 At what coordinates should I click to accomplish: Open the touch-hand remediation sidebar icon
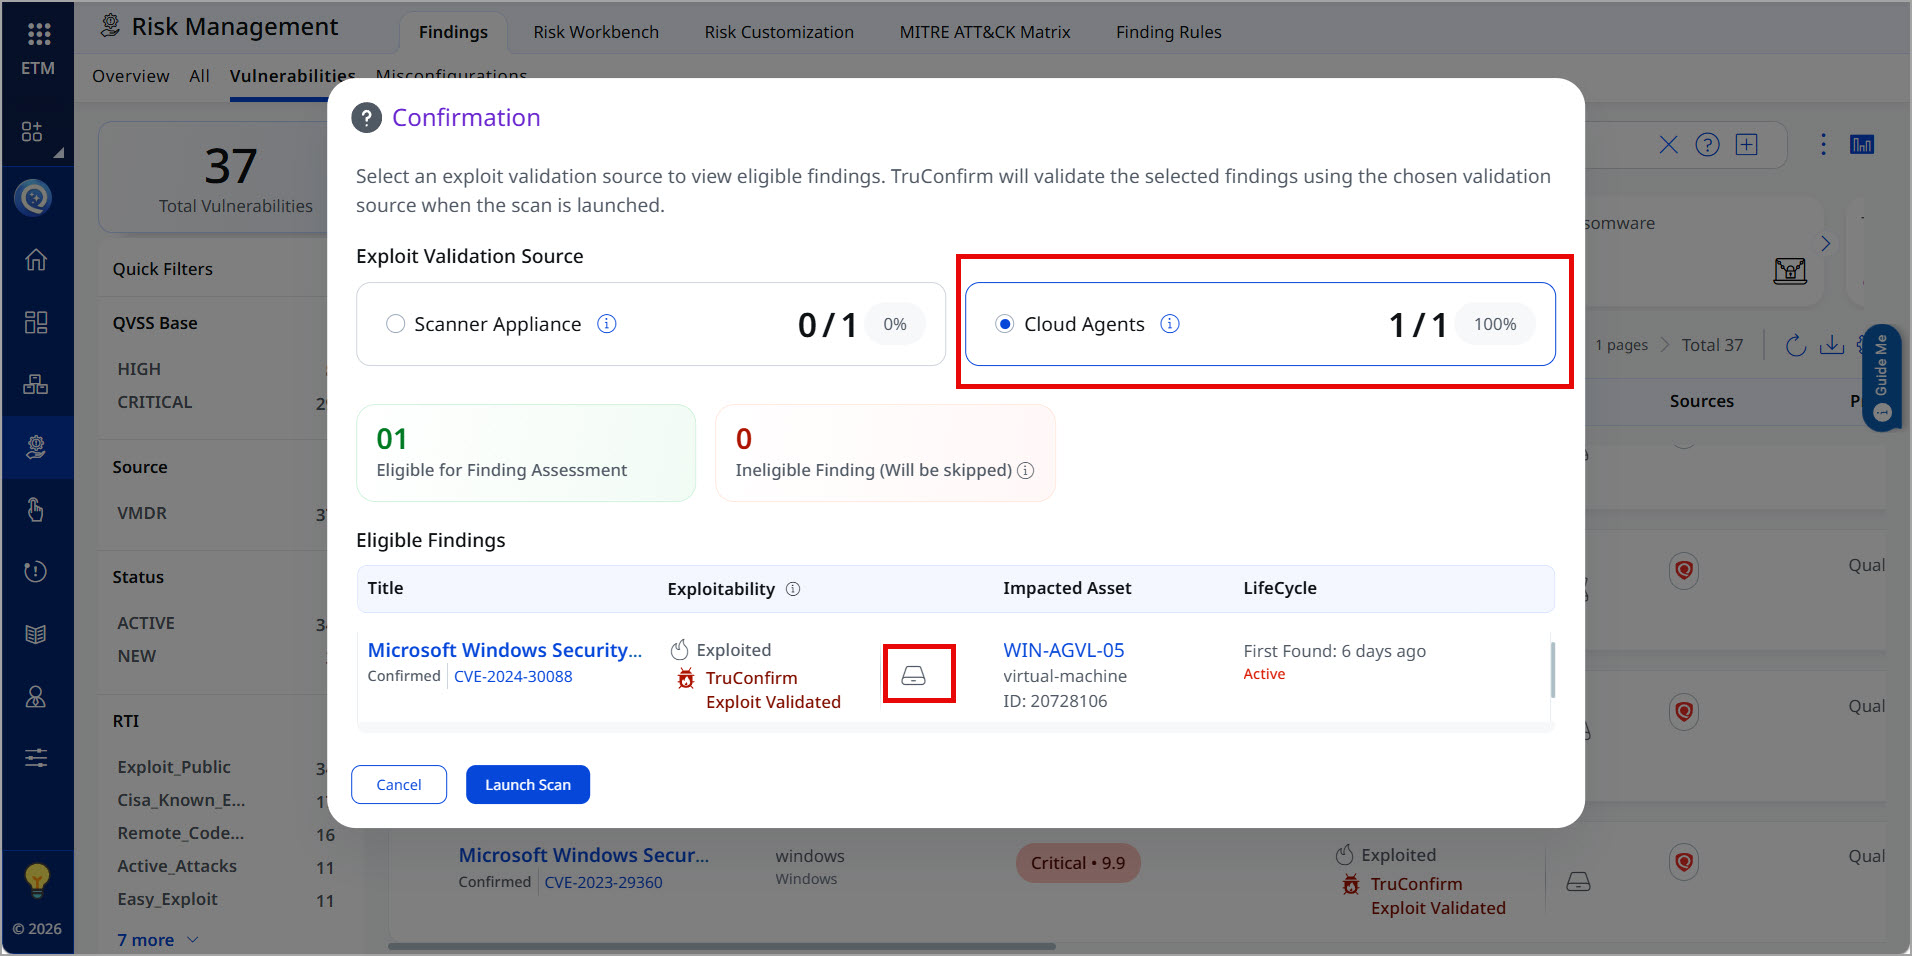point(36,509)
